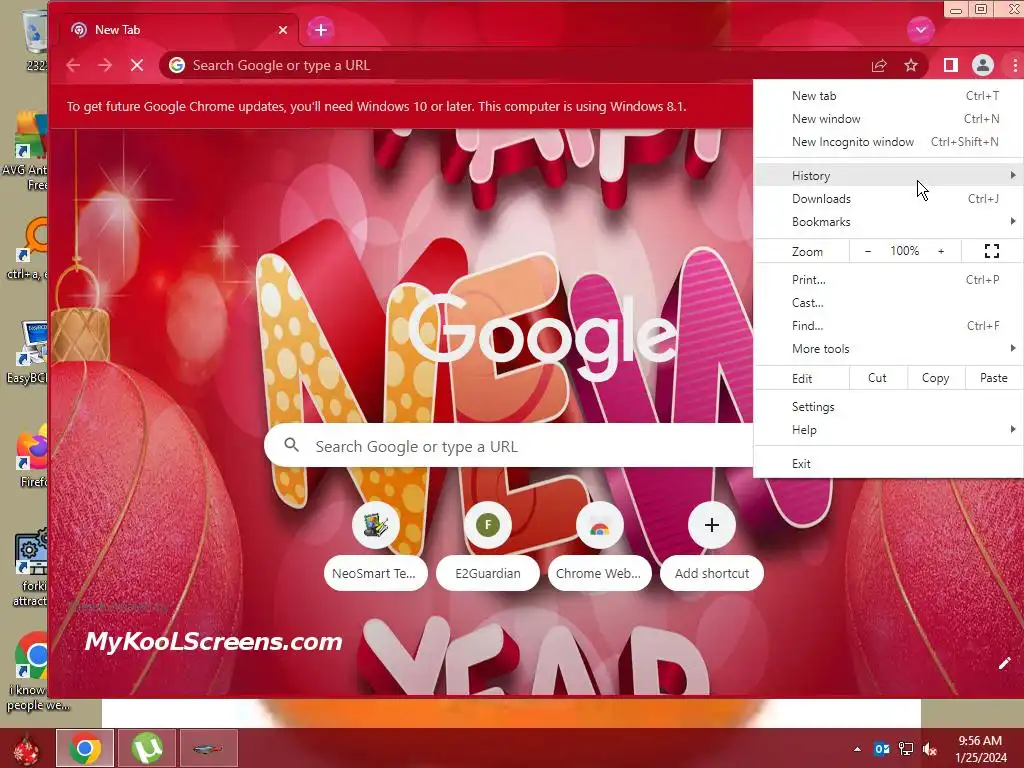
Task: Choose New Incognito window
Action: 889,142
